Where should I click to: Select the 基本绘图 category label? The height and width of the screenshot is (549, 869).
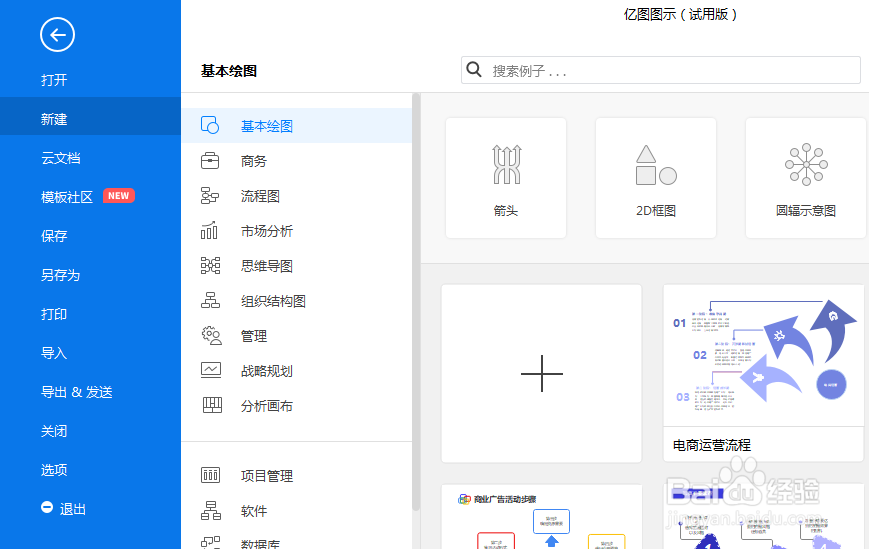267,126
